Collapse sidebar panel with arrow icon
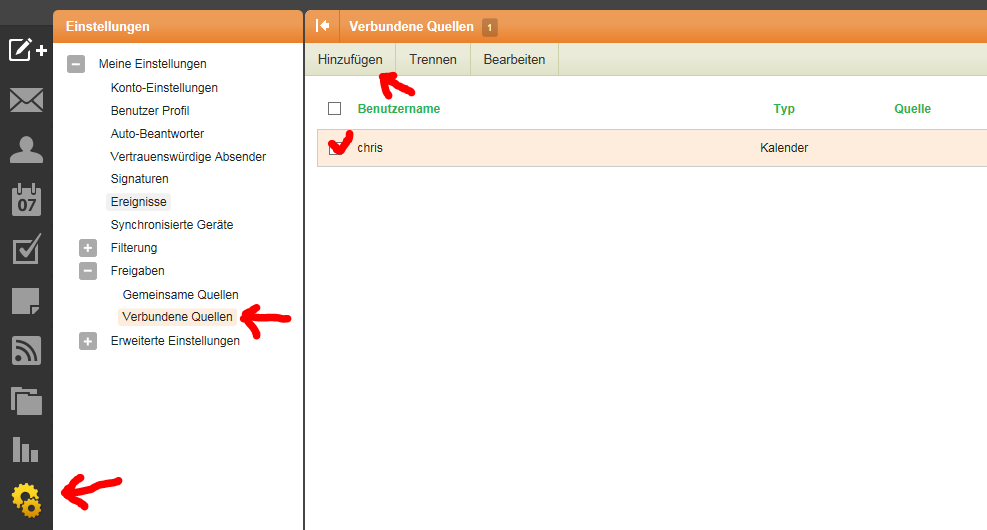Image resolution: width=987 pixels, height=530 pixels. (322, 26)
